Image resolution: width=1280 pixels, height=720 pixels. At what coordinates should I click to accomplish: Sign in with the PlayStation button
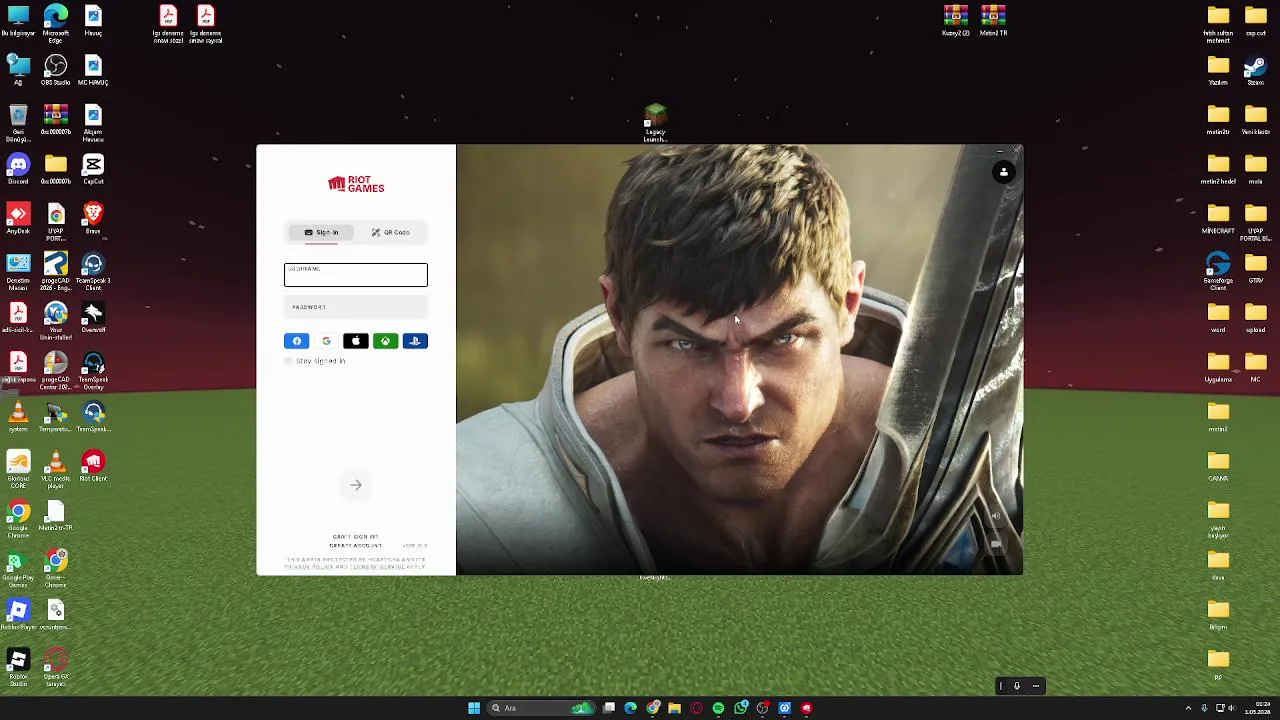415,341
